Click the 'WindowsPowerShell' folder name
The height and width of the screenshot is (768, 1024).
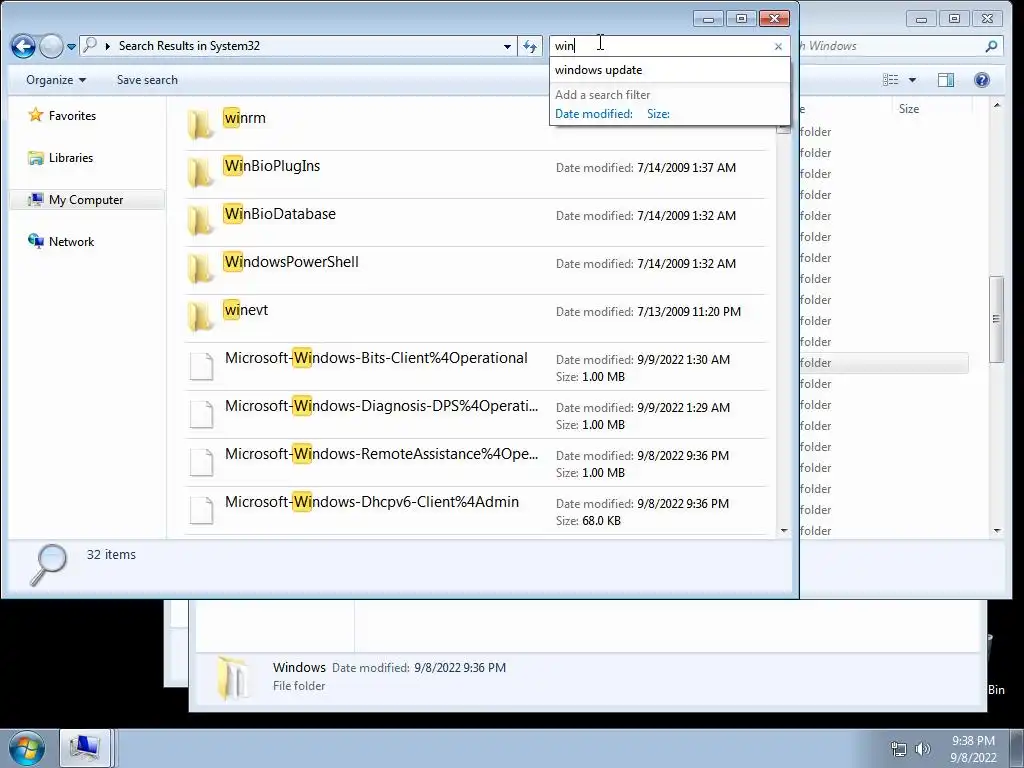(x=291, y=262)
